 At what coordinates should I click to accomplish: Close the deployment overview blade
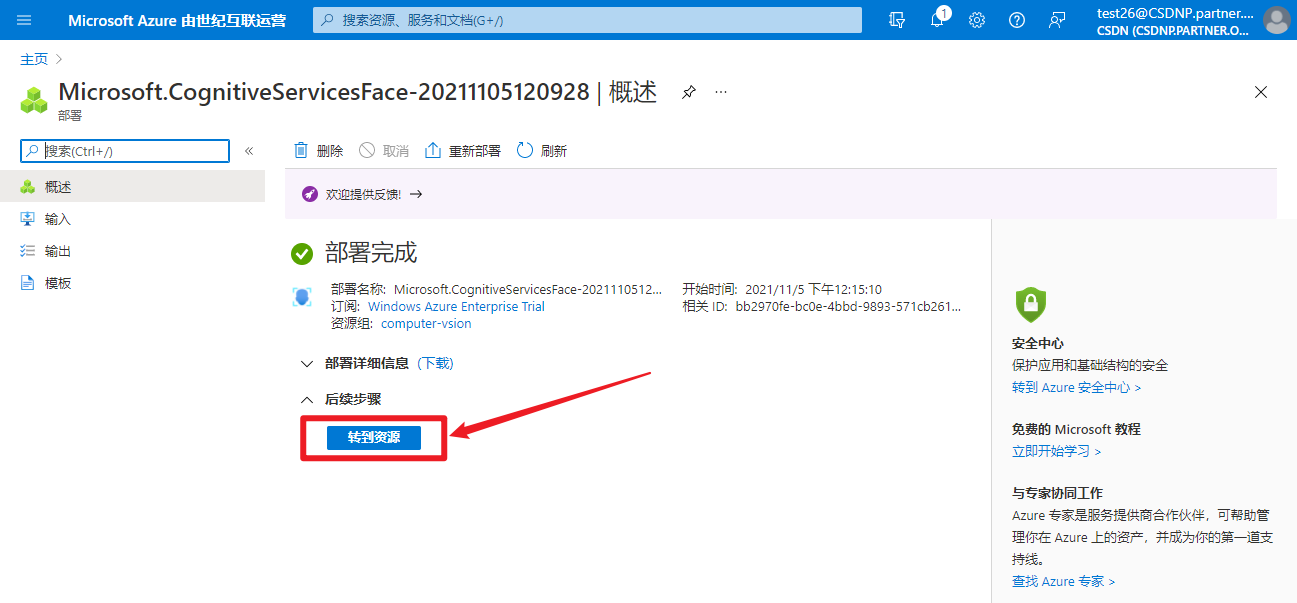(1261, 92)
